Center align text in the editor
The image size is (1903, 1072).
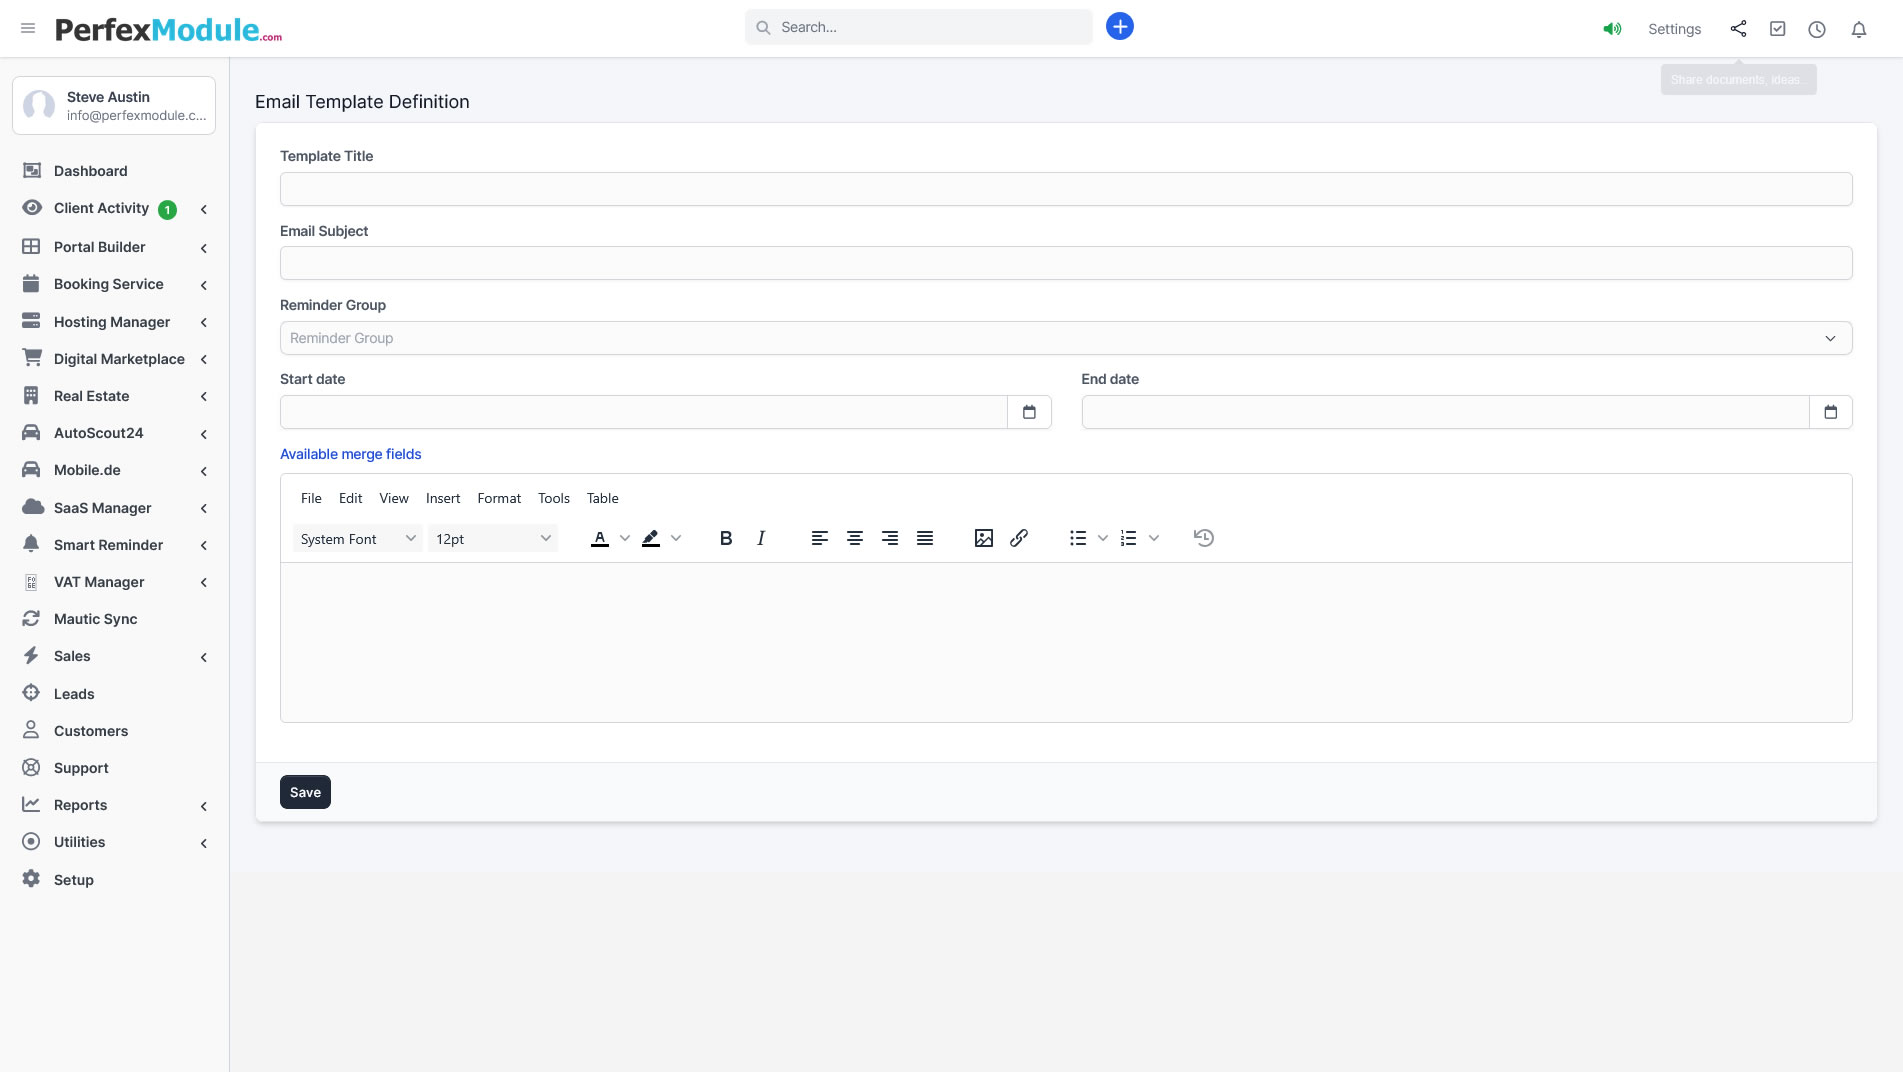855,538
